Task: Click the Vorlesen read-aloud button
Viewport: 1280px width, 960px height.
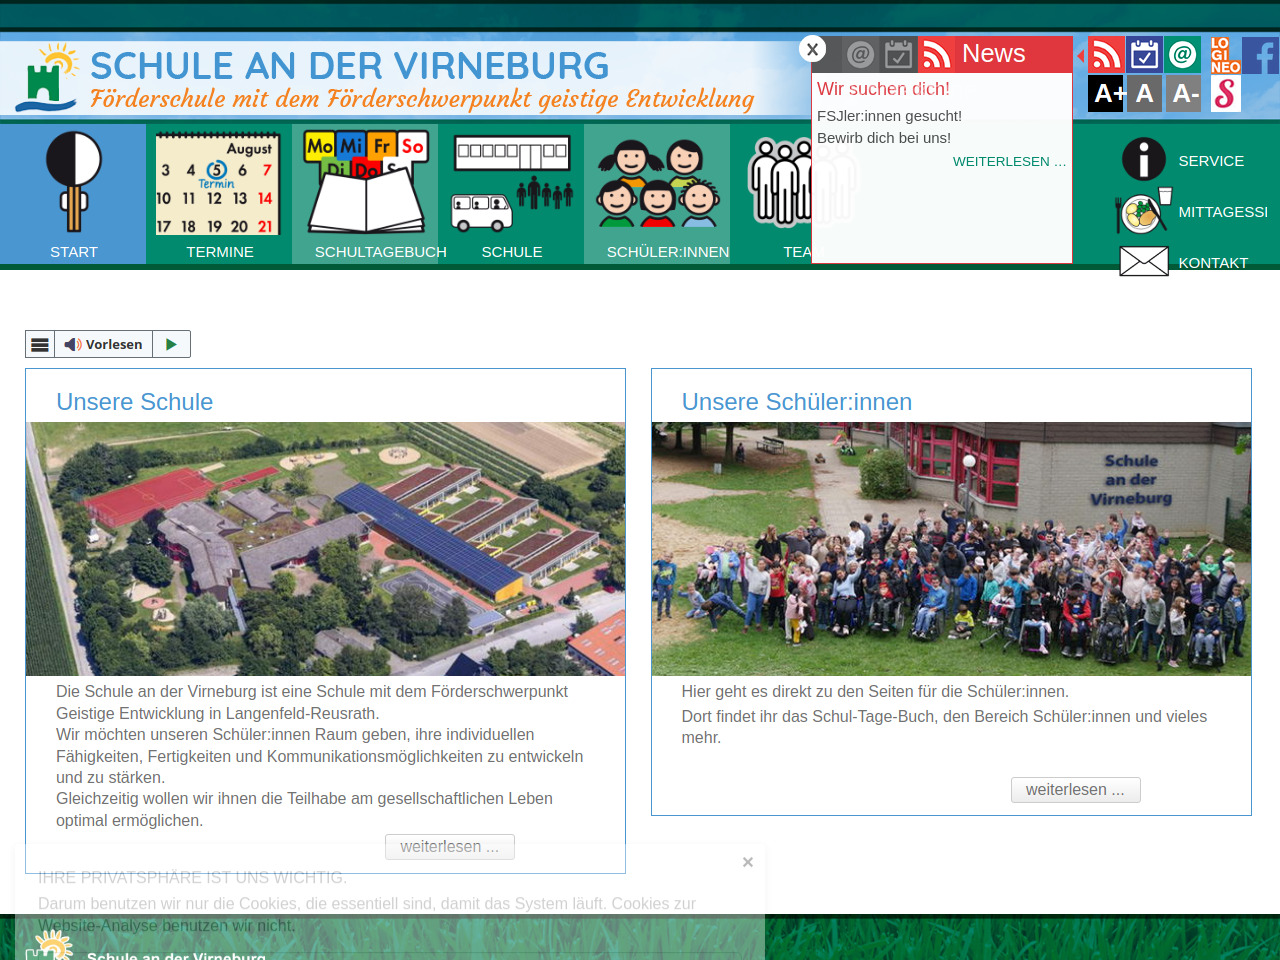Action: click(x=104, y=344)
